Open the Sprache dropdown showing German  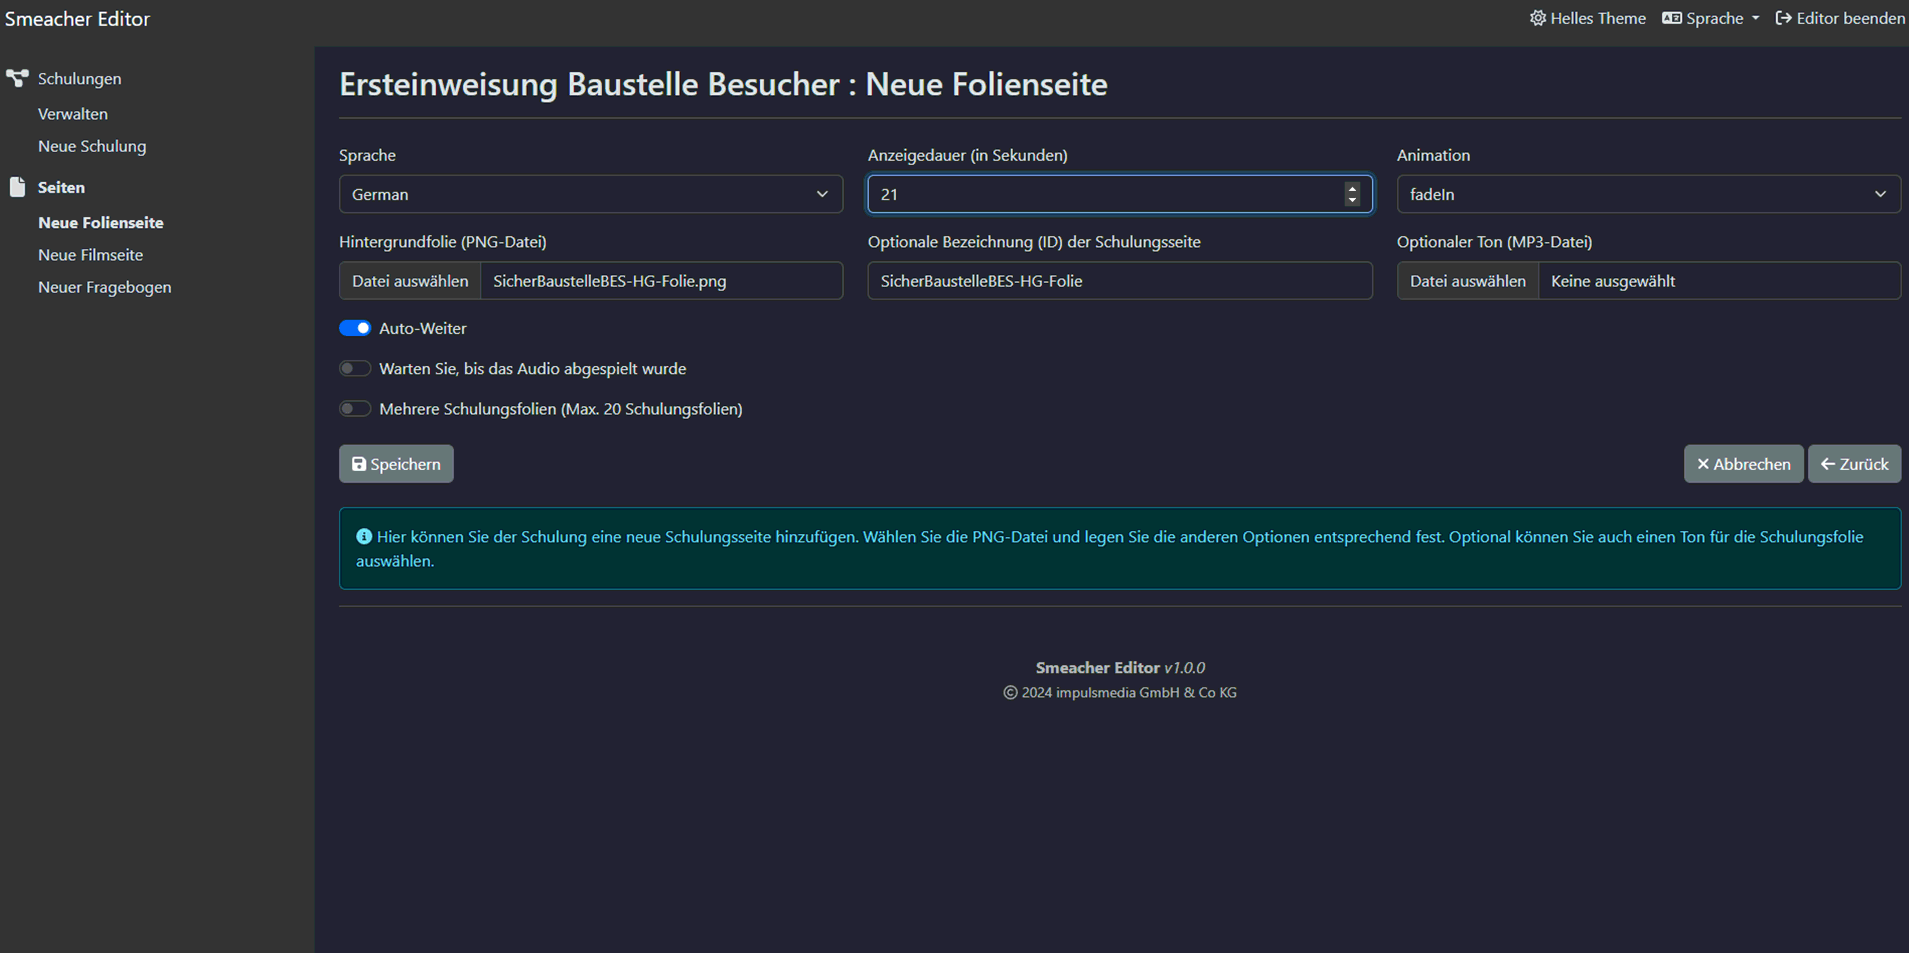click(590, 194)
